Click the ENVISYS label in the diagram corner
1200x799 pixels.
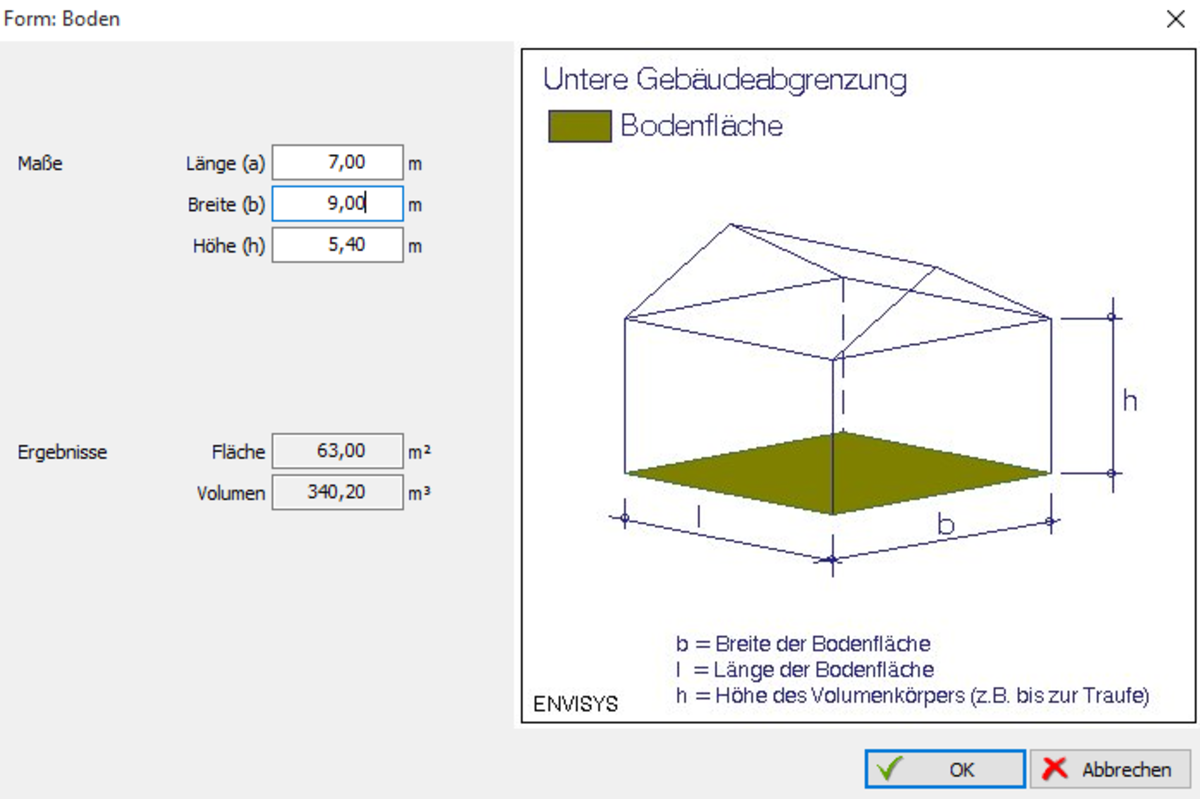(x=574, y=704)
